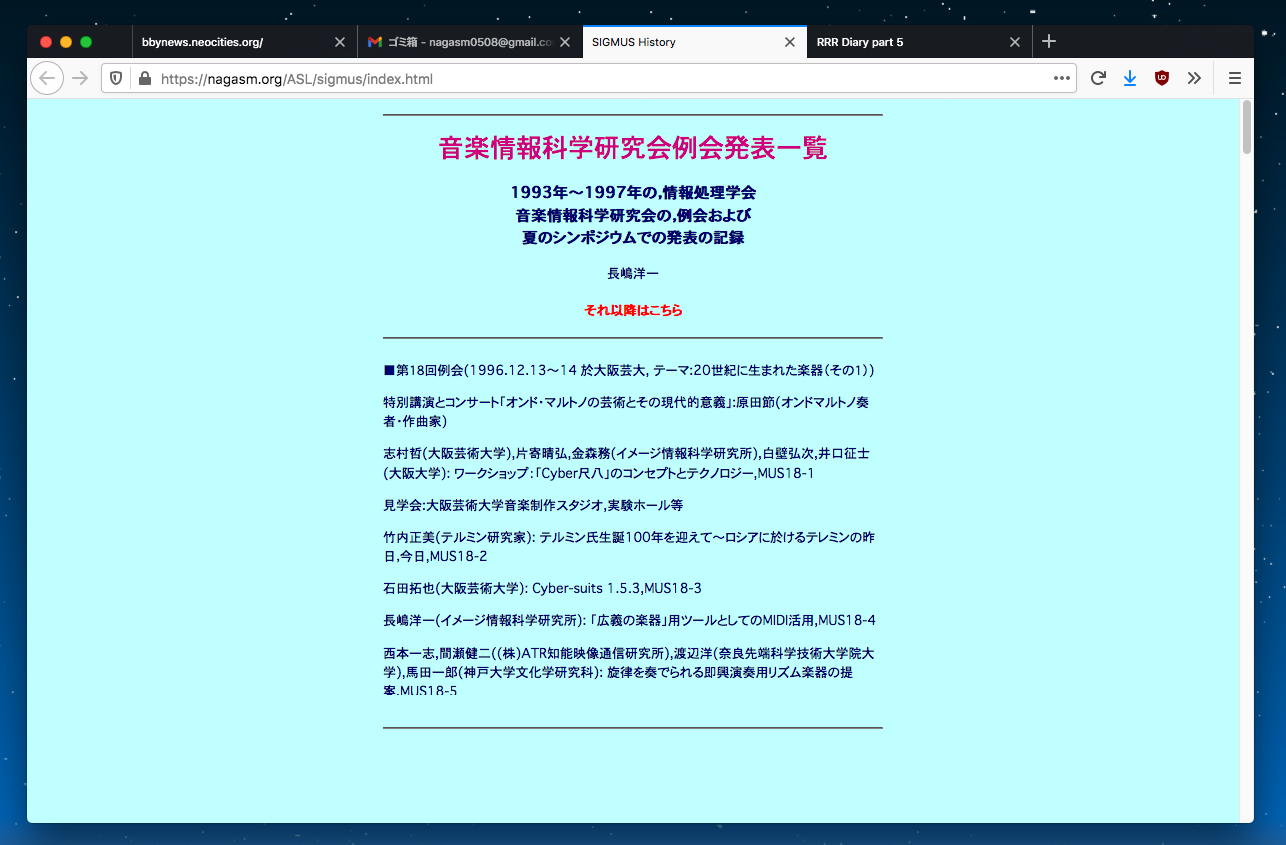The height and width of the screenshot is (845, 1286).
Task: Click the 見学会:大阪芸術大学音楽制作スタジオ line
Action: (x=534, y=505)
